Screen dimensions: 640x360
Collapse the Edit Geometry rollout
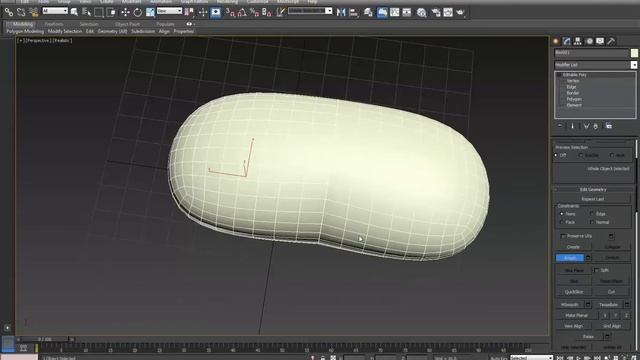(x=593, y=189)
